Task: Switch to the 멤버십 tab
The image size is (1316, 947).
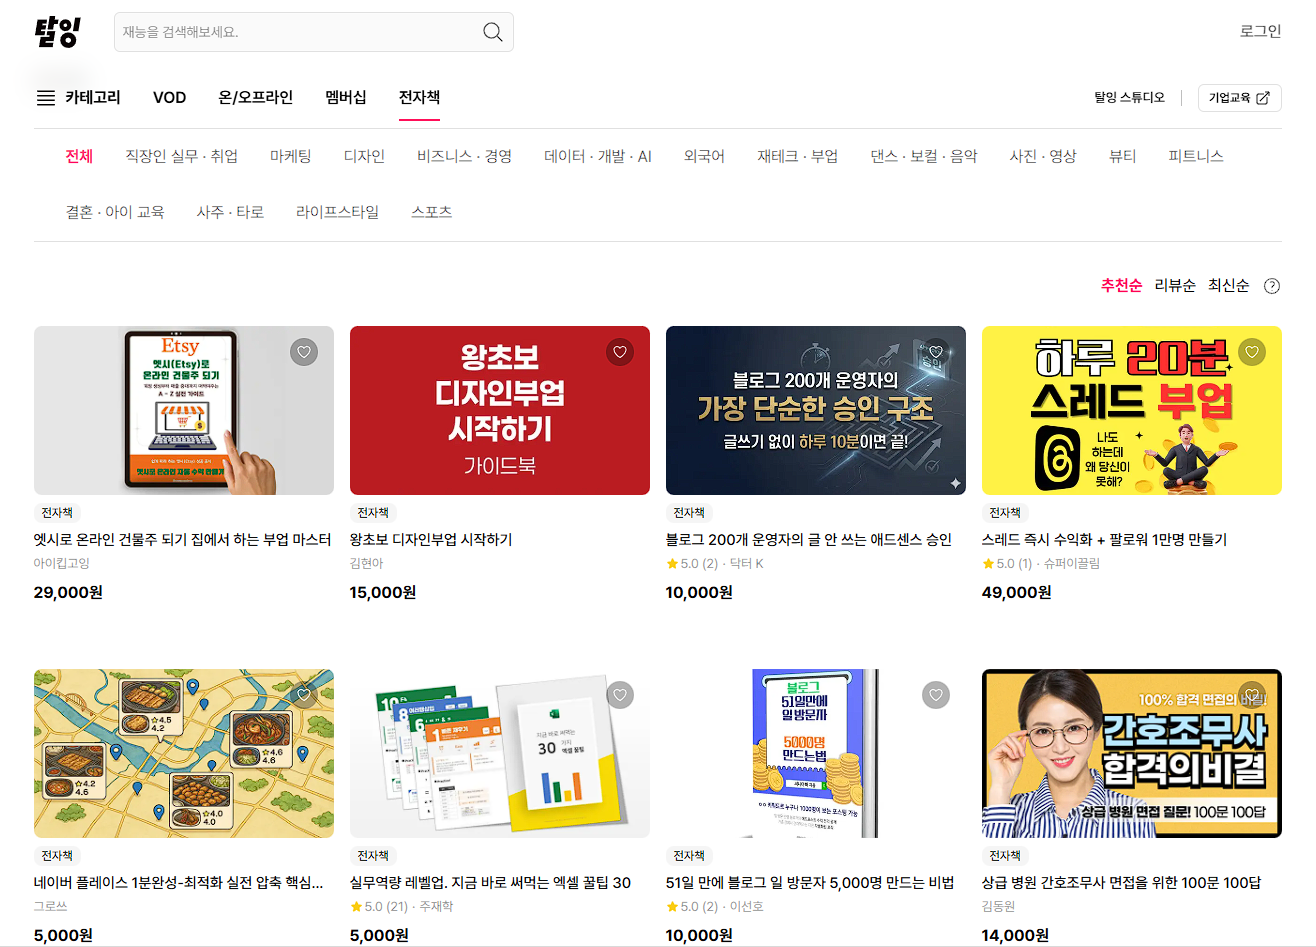Action: point(346,97)
